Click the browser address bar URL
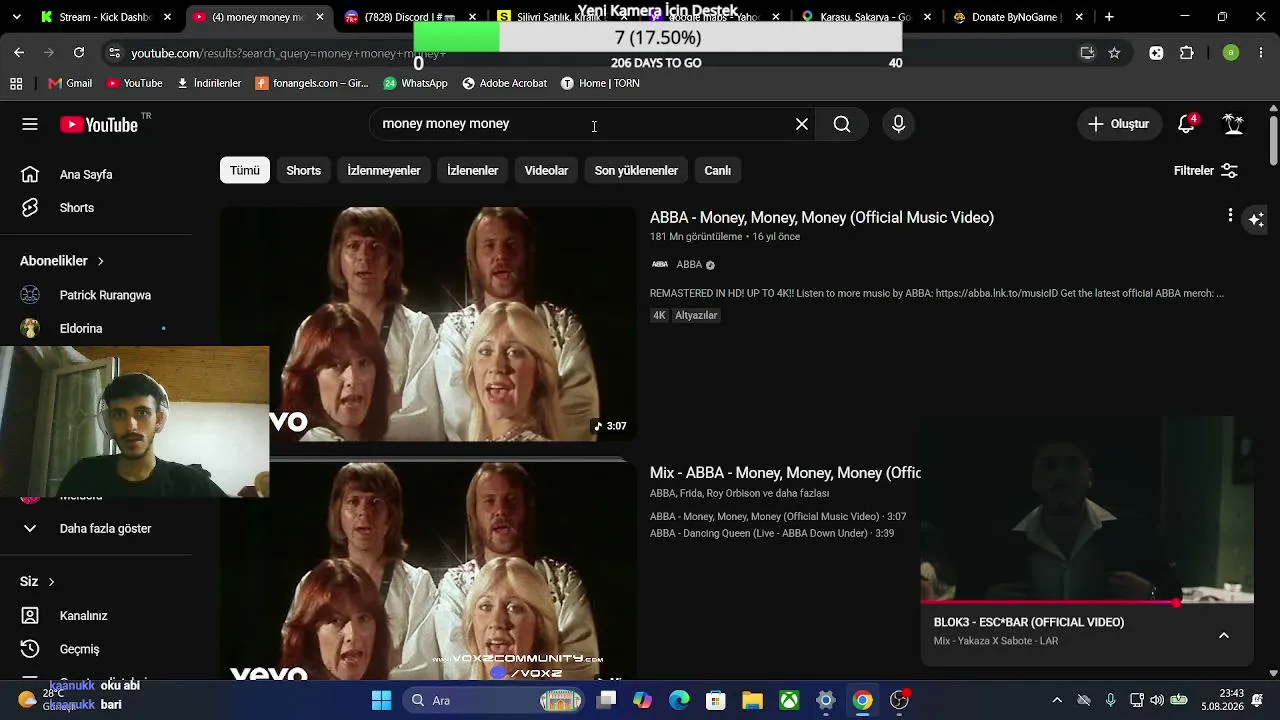The image size is (1280, 720). point(289,53)
